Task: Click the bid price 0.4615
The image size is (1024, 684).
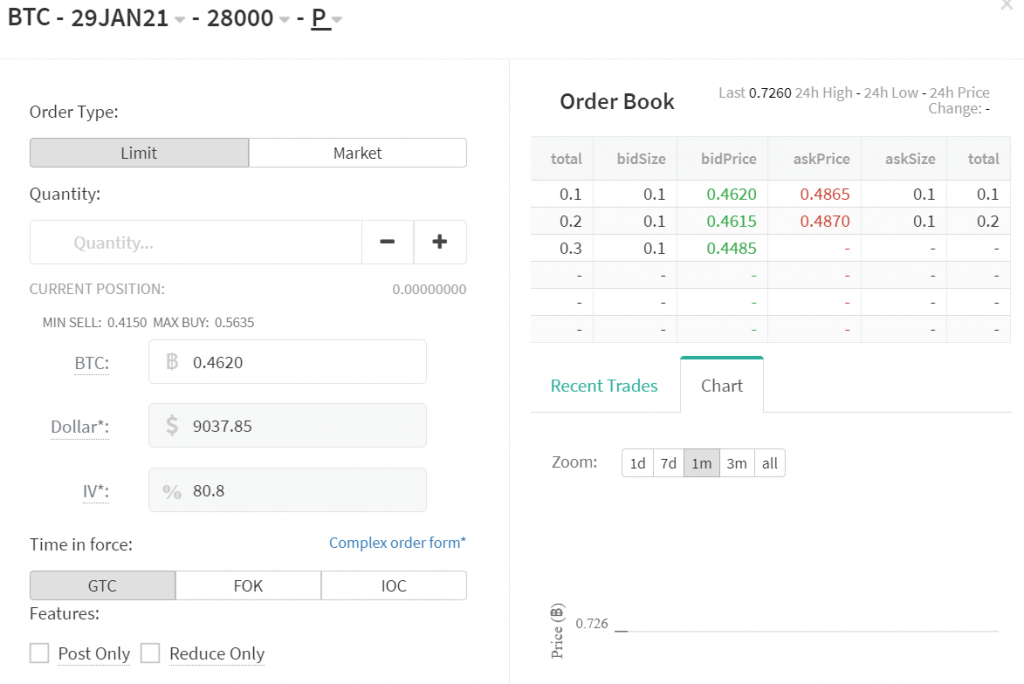Action: (x=731, y=221)
